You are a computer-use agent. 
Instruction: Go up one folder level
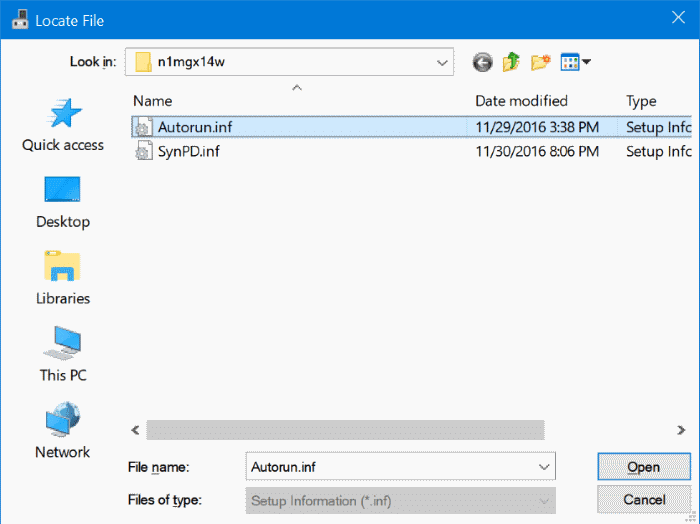point(511,62)
